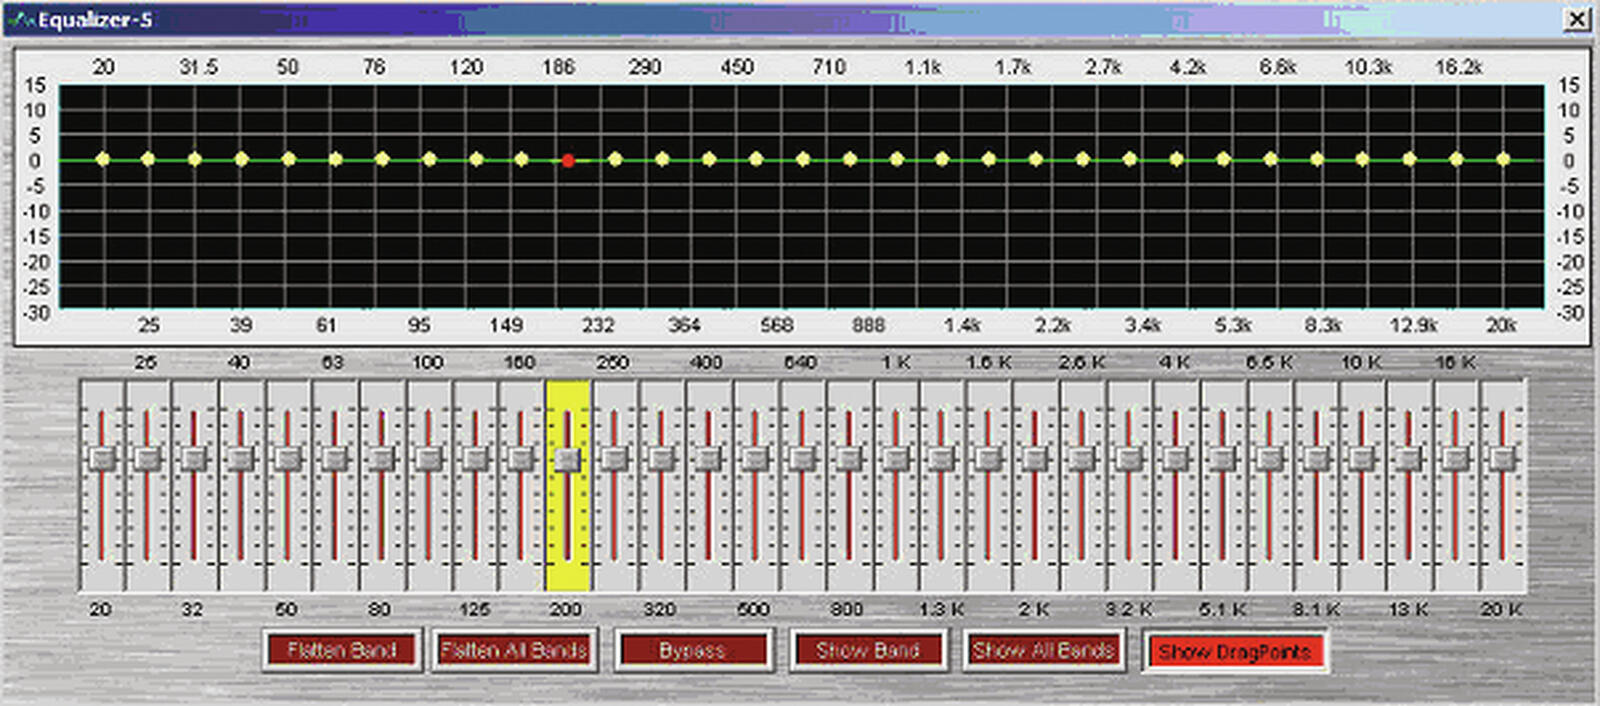1600x706 pixels.
Task: Select the 2.6 K band slider thumb
Action: (x=1082, y=459)
